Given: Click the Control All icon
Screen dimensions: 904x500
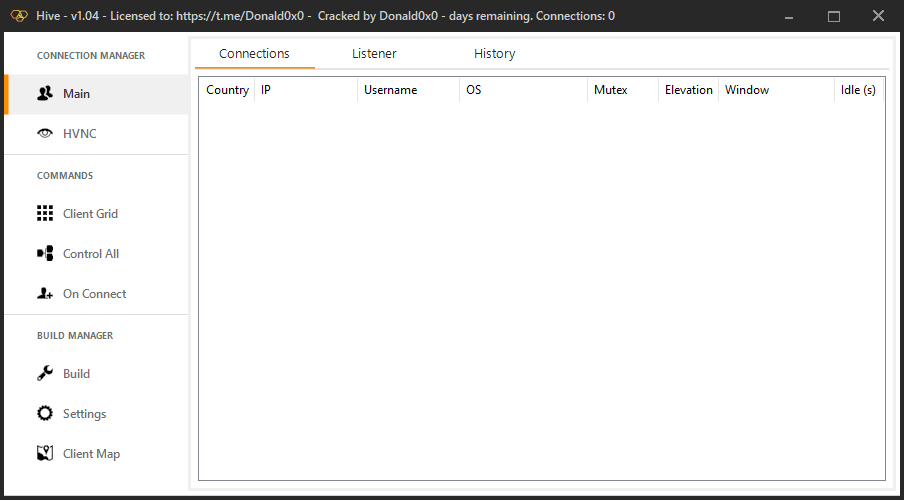Looking at the screenshot, I should 45,254.
